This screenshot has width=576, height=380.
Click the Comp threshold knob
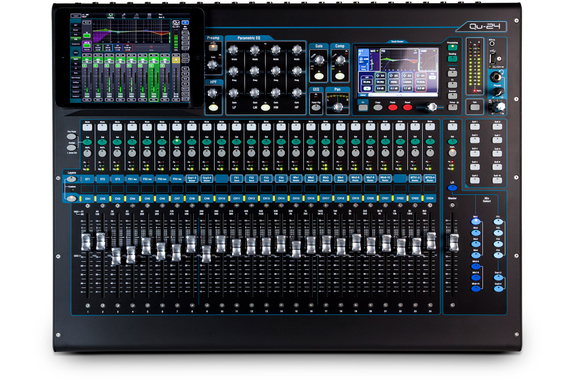click(340, 59)
